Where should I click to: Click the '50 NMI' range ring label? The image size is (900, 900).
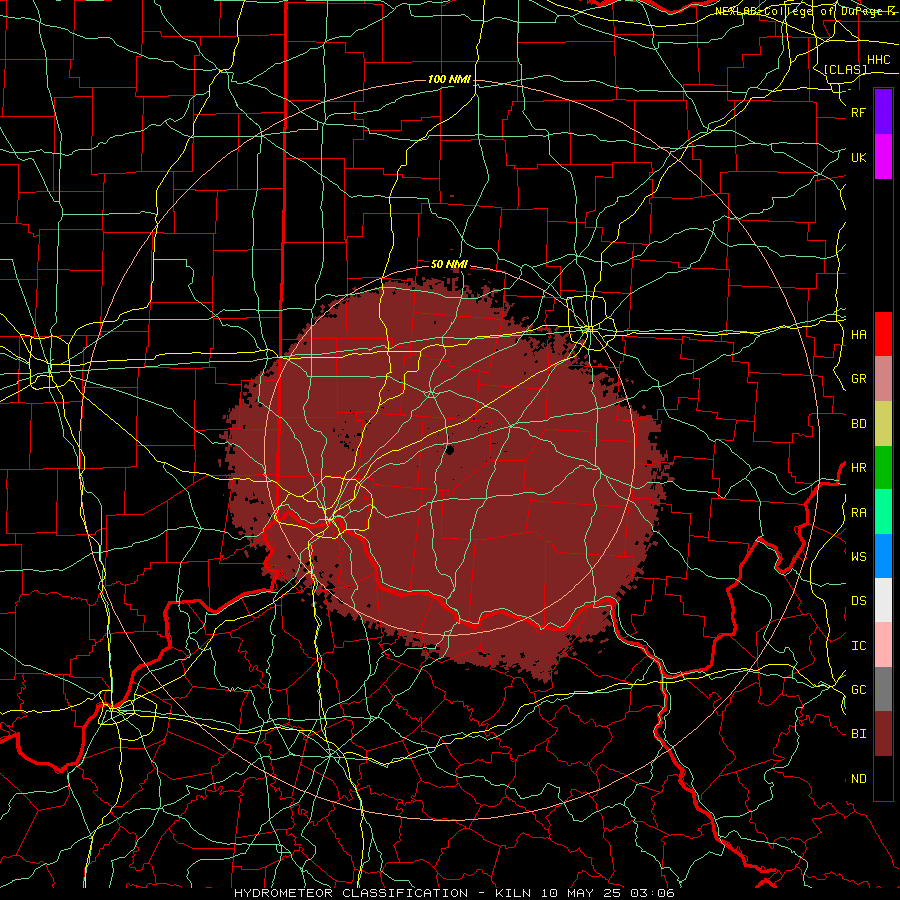click(449, 264)
